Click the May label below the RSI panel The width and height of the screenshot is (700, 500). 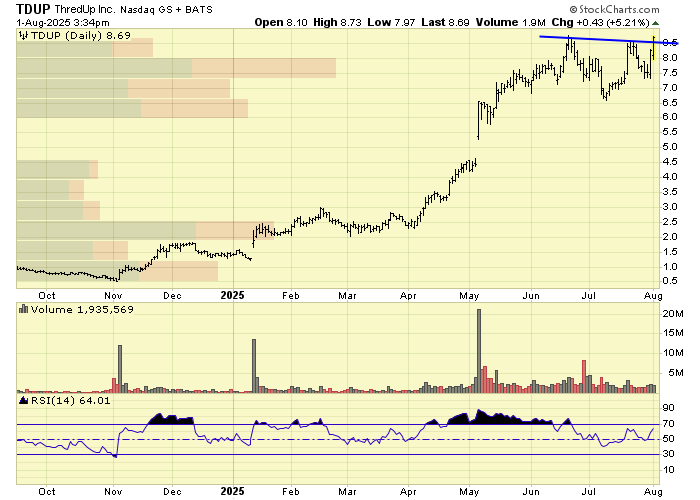coord(469,492)
